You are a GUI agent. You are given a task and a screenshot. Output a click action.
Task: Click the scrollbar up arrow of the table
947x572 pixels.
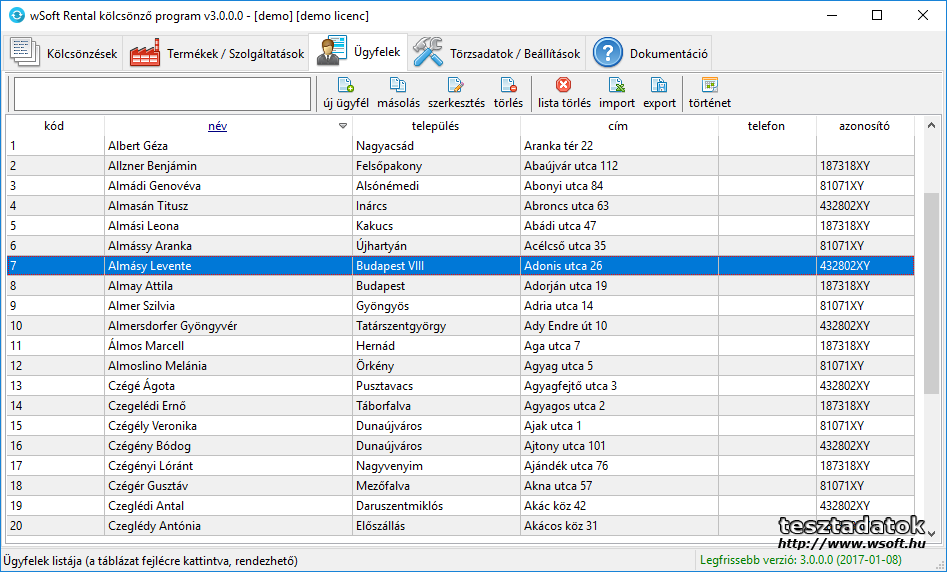tap(931, 125)
